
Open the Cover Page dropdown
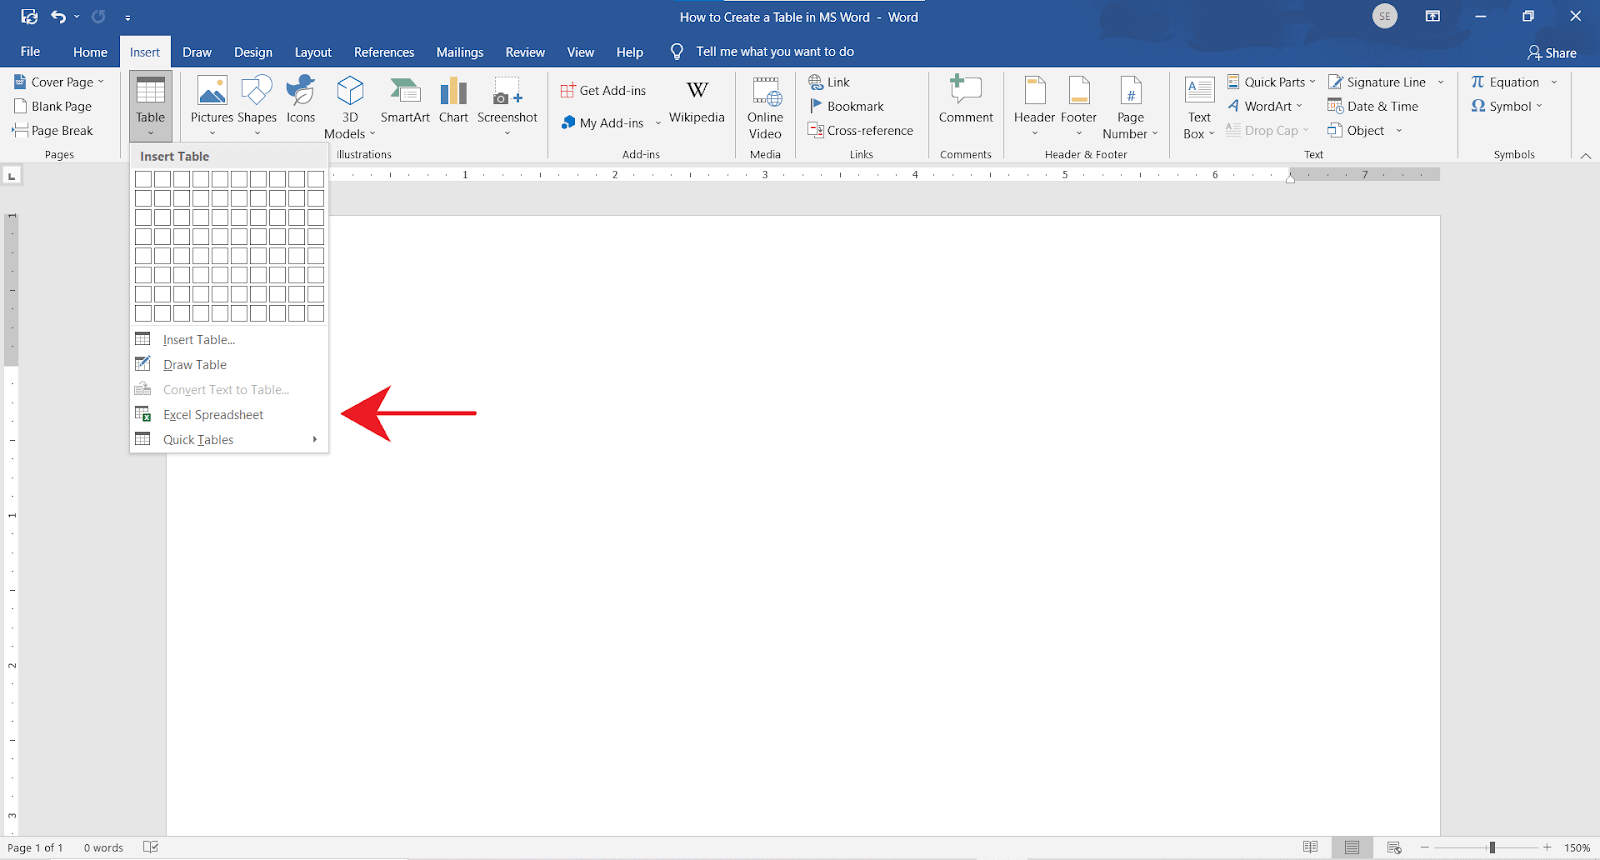[x=61, y=82]
